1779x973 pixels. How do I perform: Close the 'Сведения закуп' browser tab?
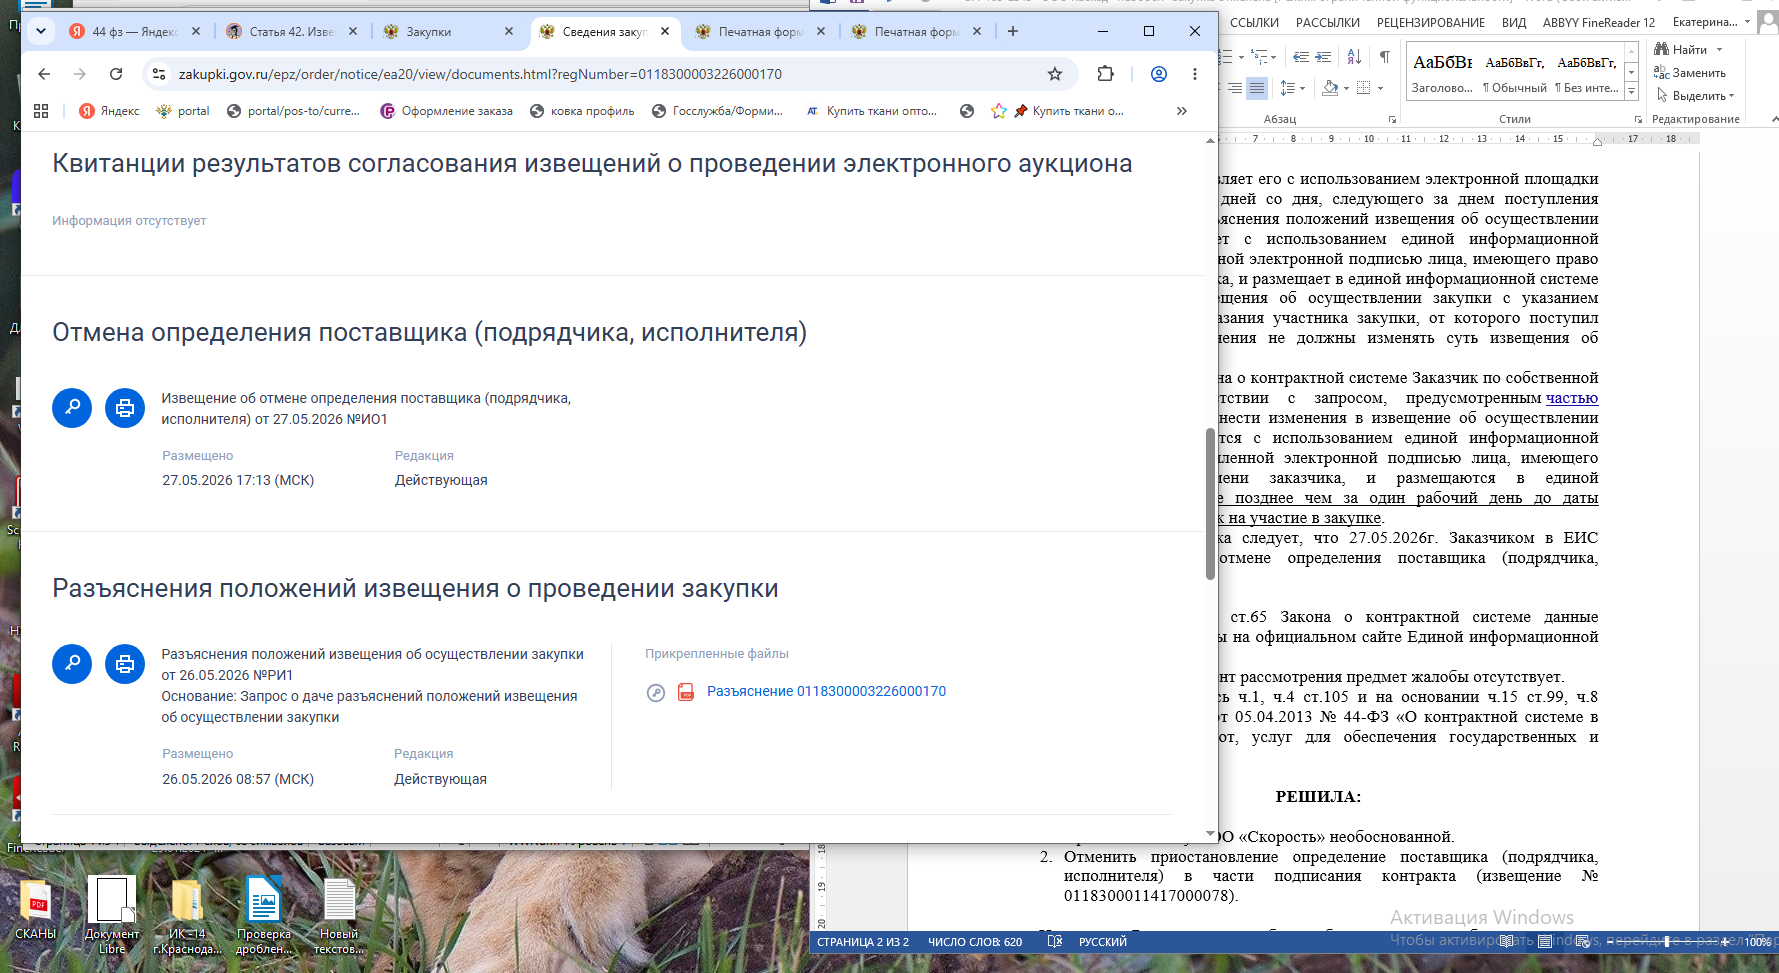[665, 31]
